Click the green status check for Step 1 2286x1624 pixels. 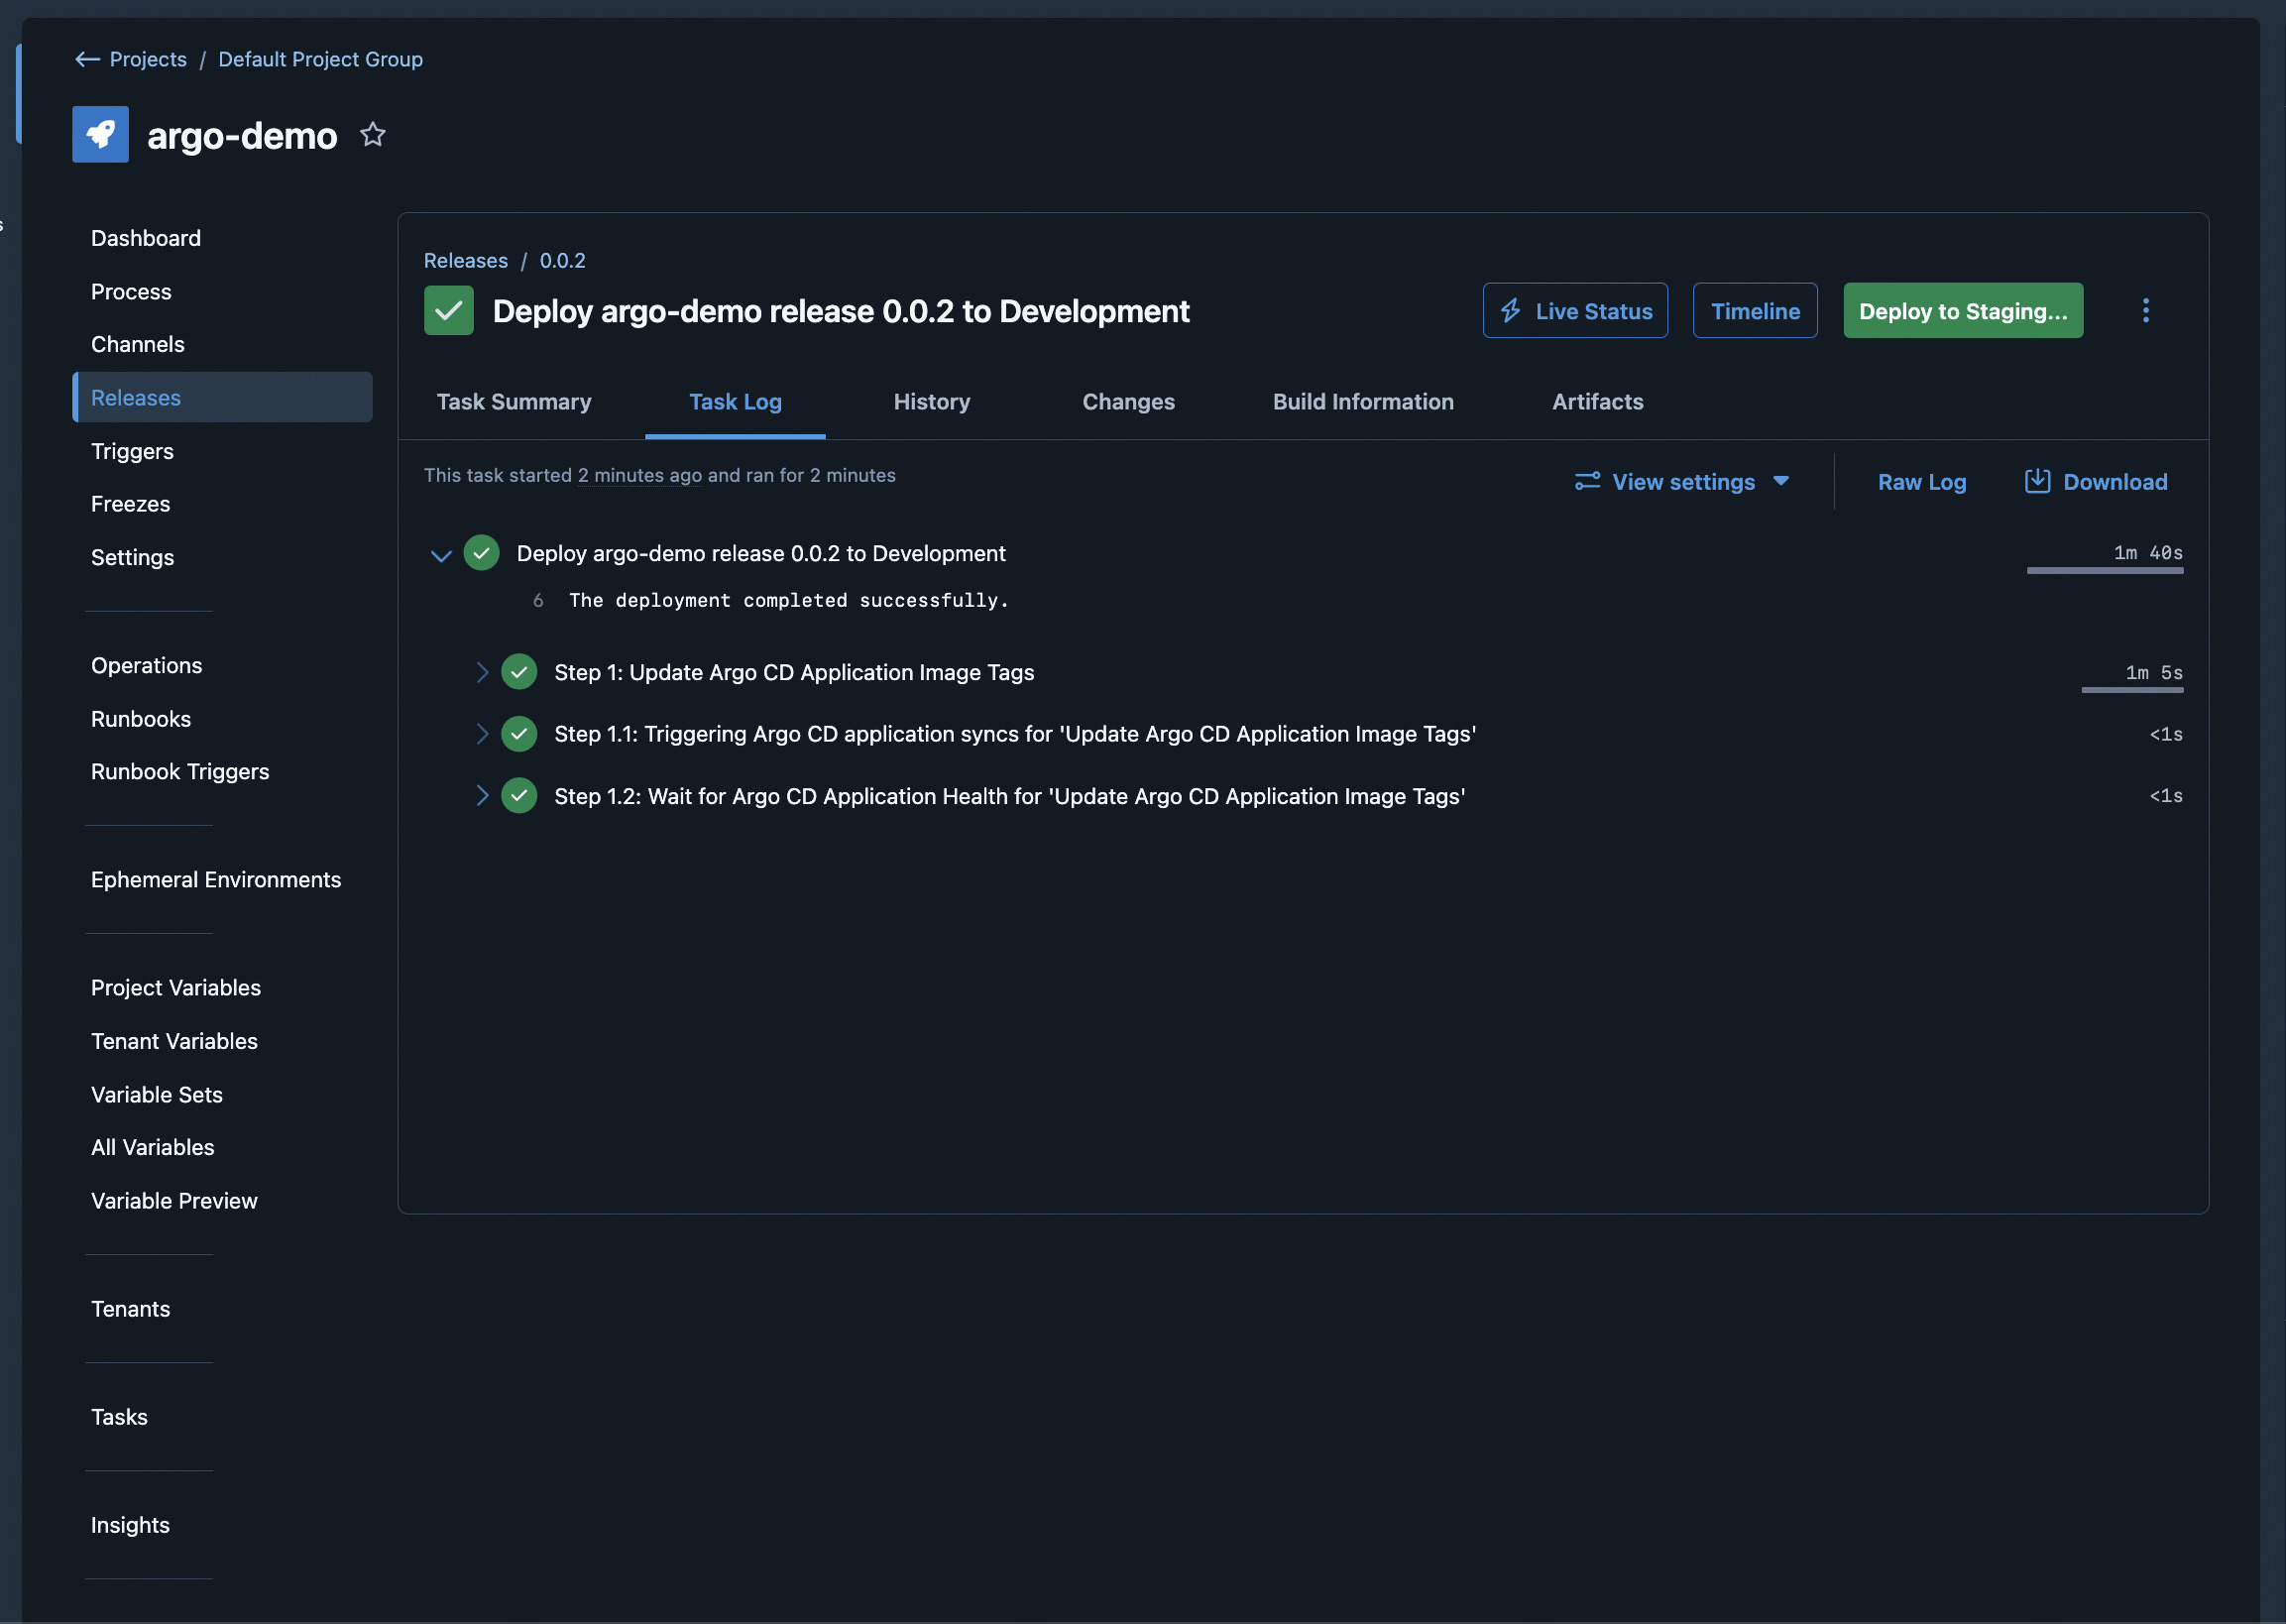click(519, 672)
